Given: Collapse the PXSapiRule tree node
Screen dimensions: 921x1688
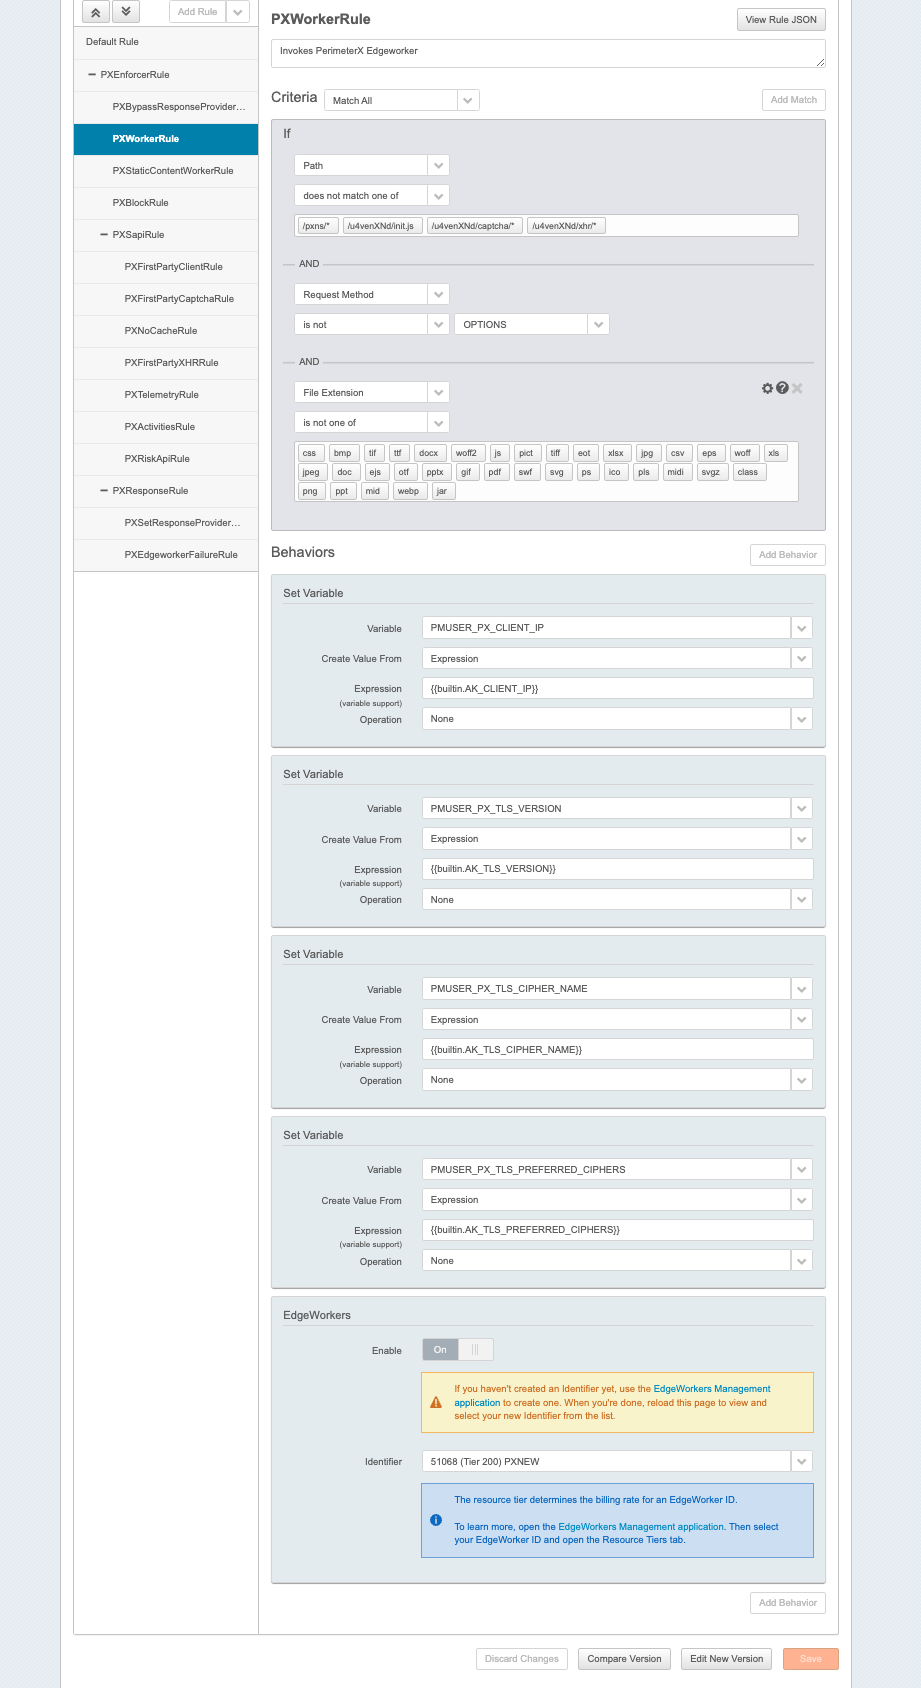Looking at the screenshot, I should (104, 235).
